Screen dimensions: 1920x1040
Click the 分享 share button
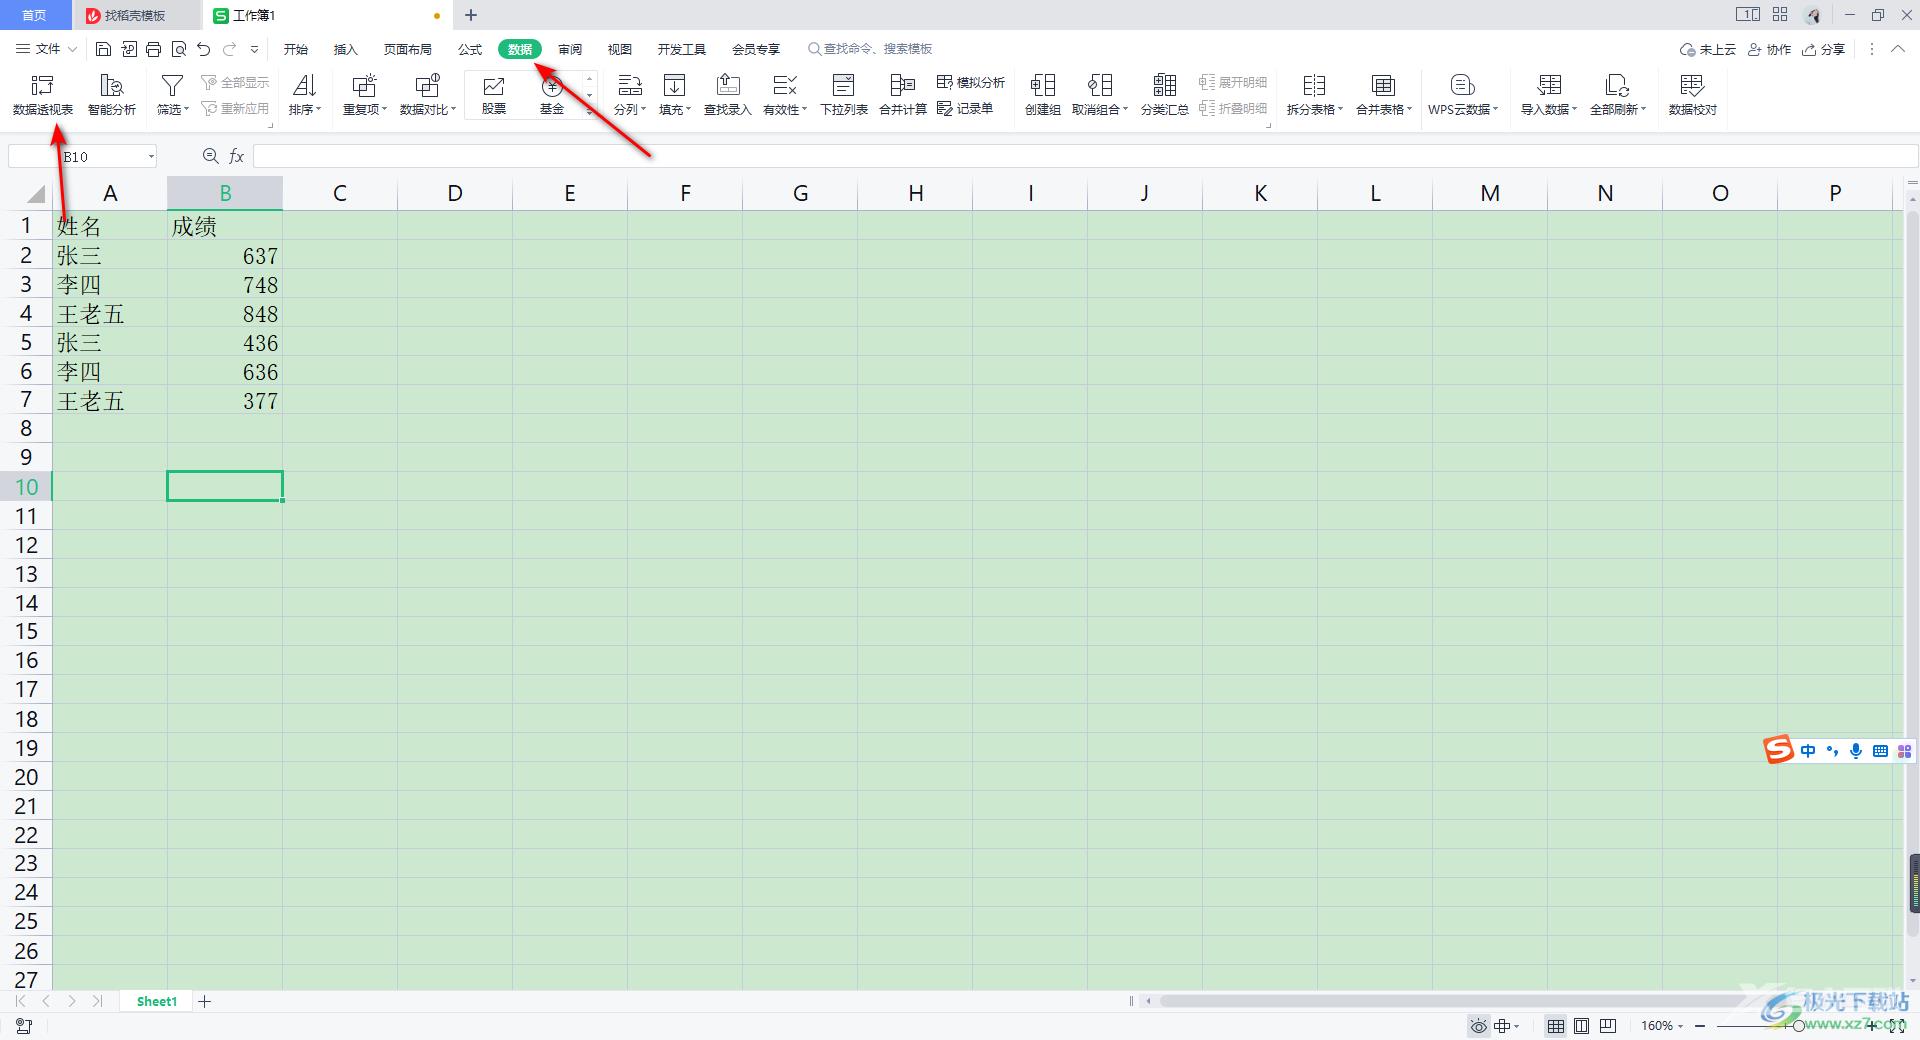(1824, 49)
